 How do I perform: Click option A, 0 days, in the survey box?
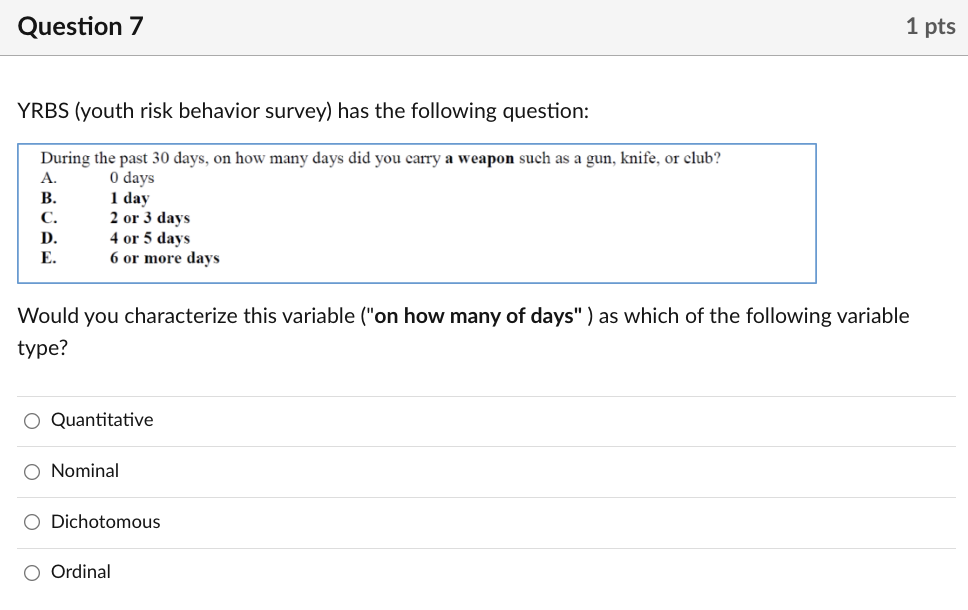pyautogui.click(x=130, y=177)
